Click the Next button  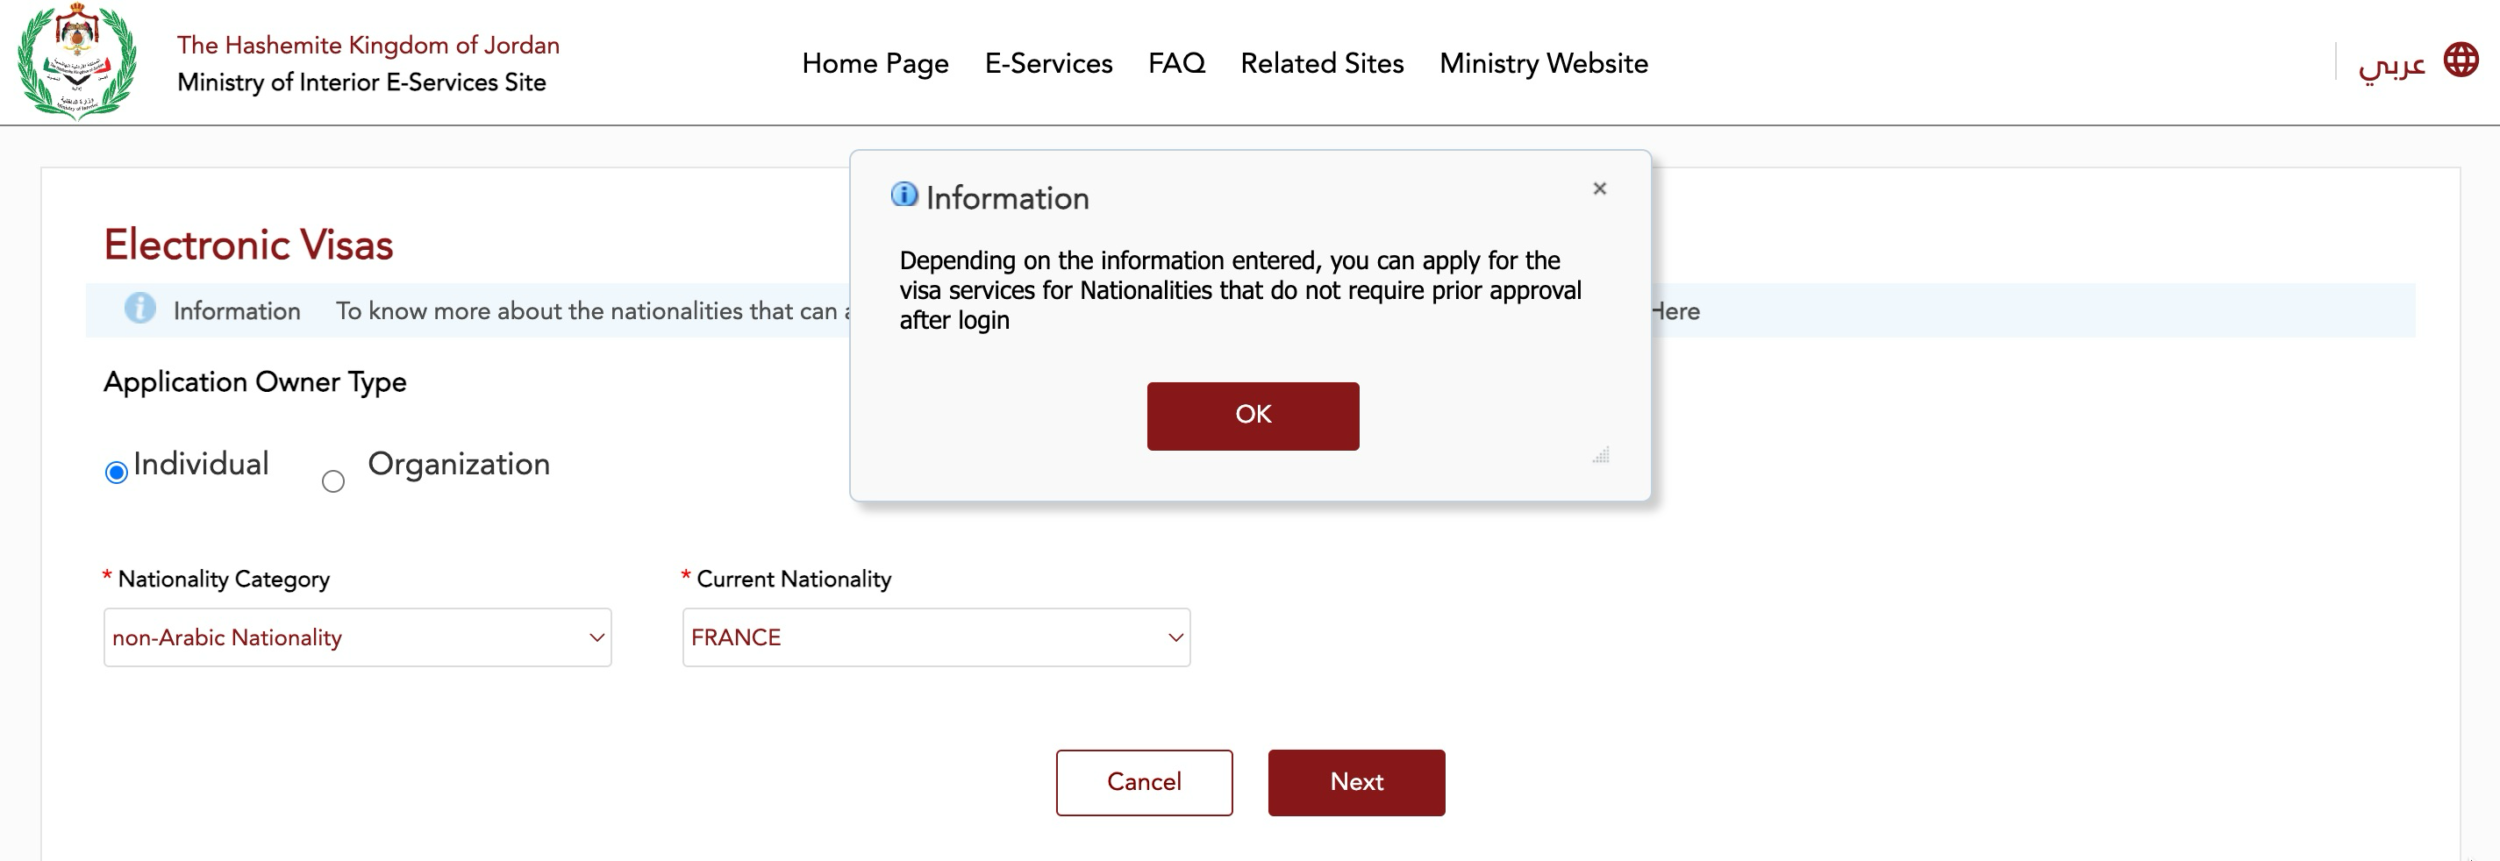point(1356,782)
